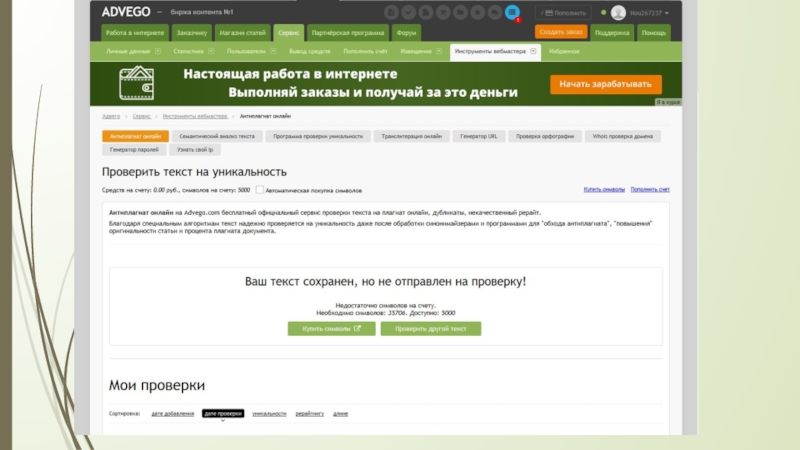Open the Заказчику tab
The width and height of the screenshot is (800, 450).
tap(192, 33)
